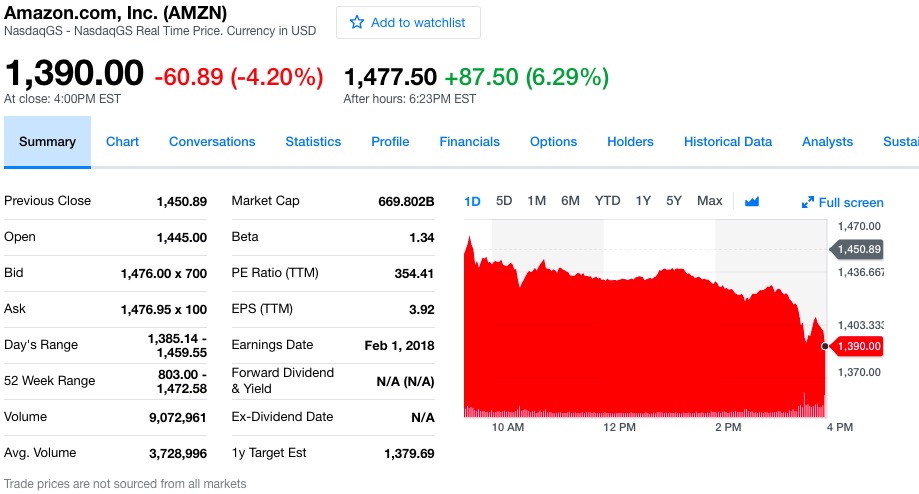Set chart range to 1M
Screen dimensions: 919x494
[536, 201]
